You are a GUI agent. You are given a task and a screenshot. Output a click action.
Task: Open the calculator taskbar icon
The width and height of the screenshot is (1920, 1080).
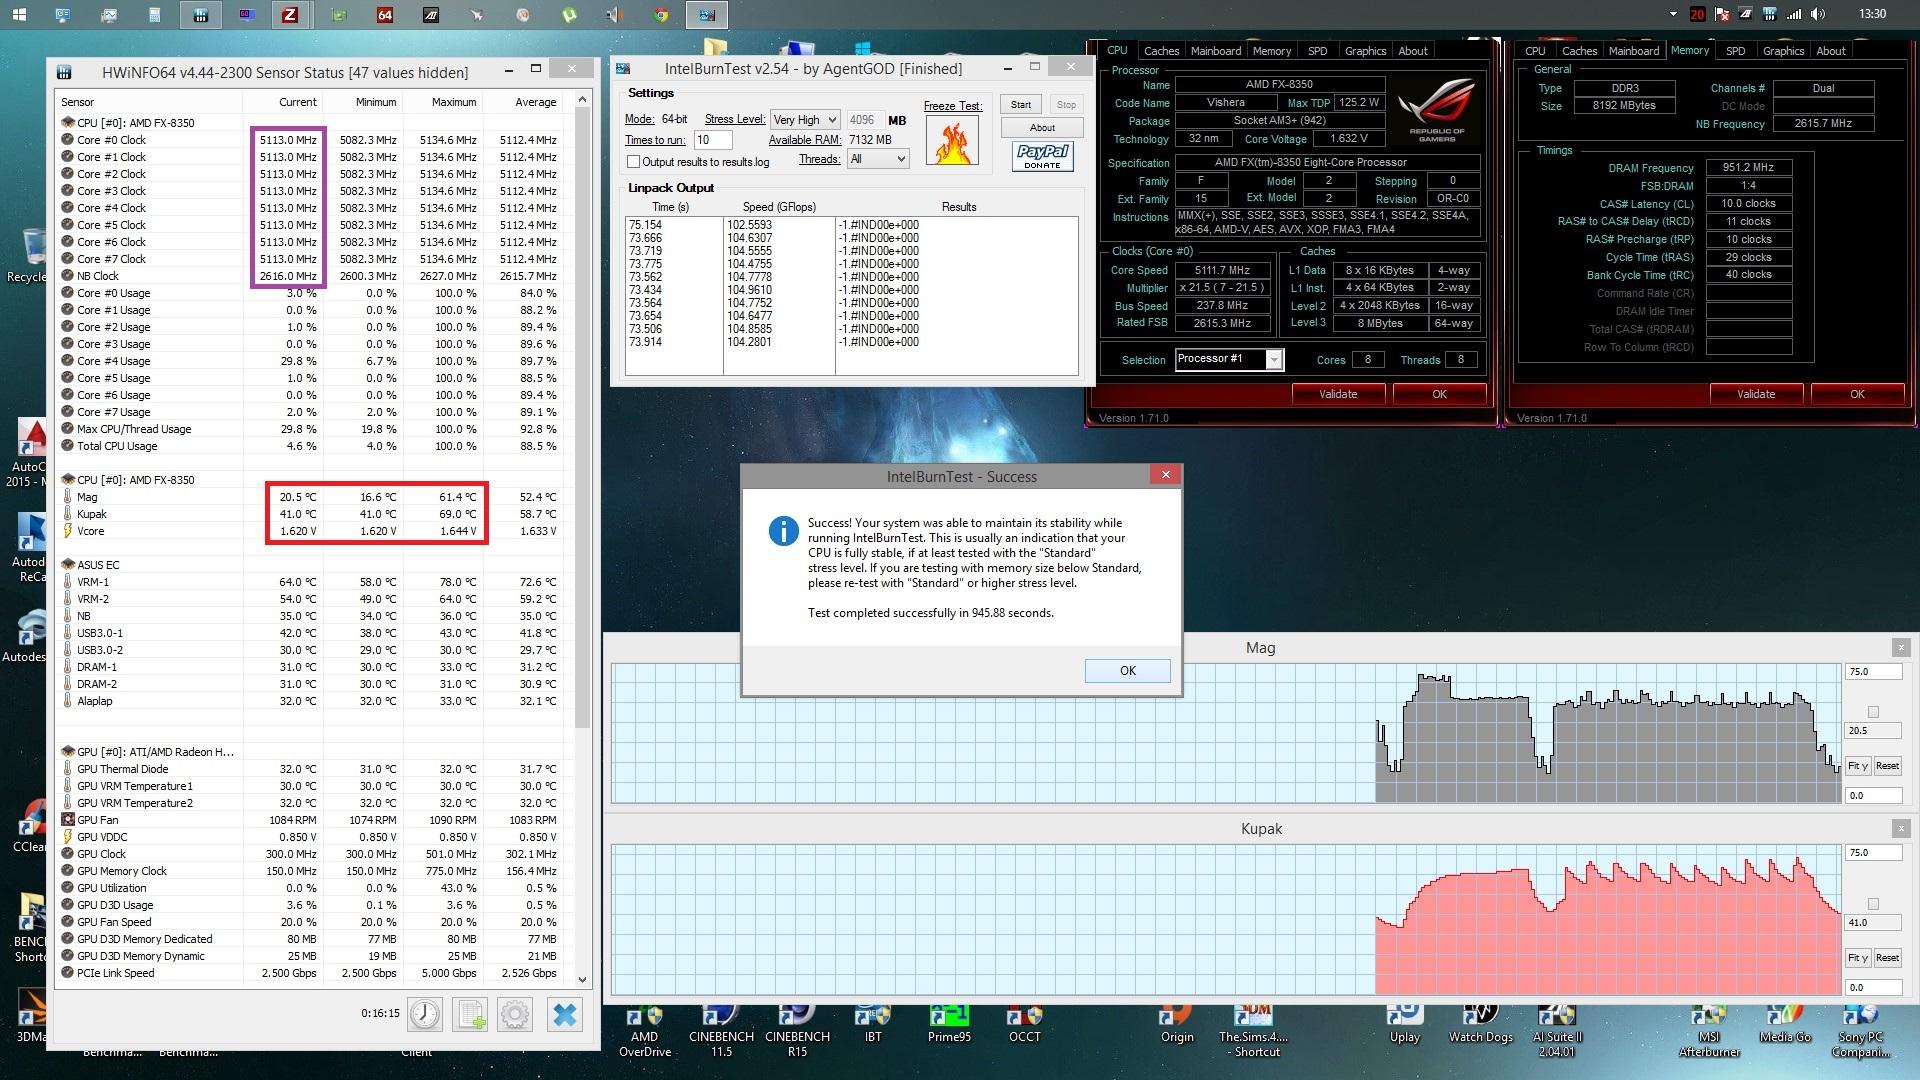(x=154, y=14)
